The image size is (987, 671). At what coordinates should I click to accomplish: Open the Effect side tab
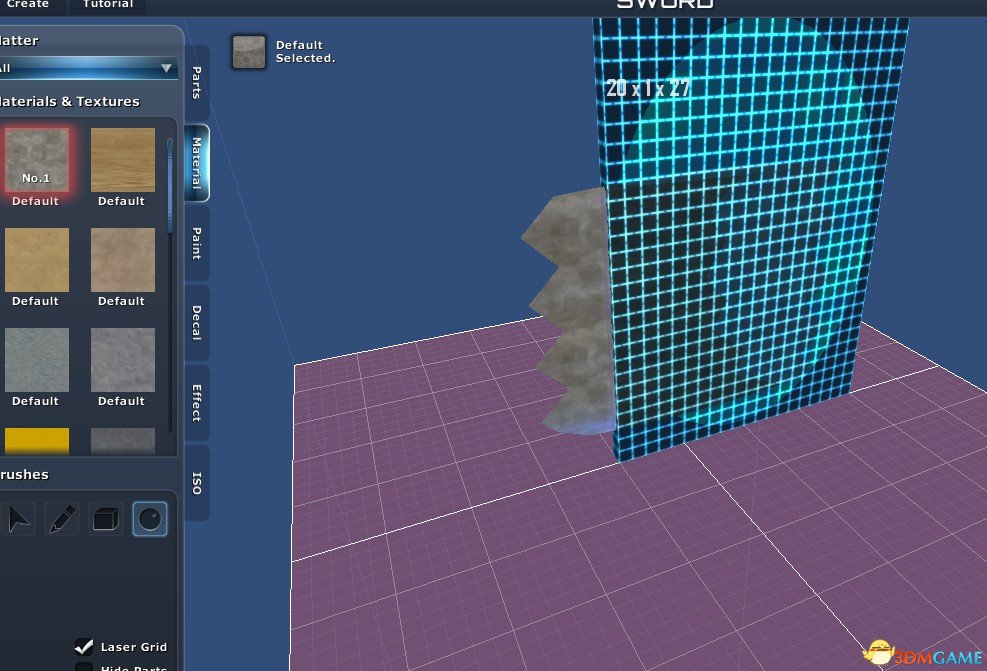click(197, 403)
